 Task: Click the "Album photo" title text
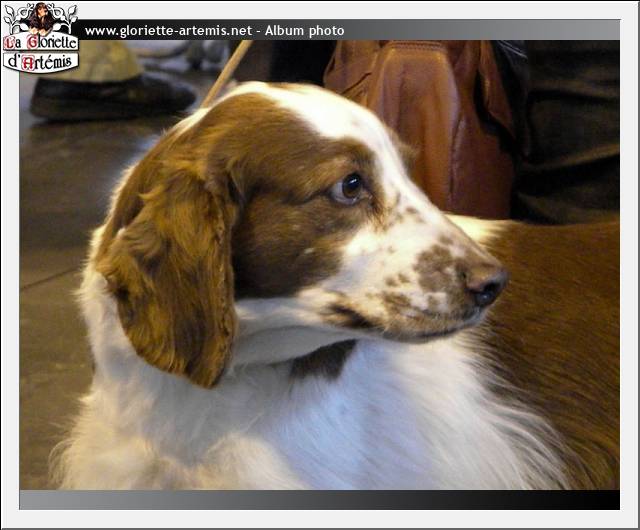tap(312, 31)
